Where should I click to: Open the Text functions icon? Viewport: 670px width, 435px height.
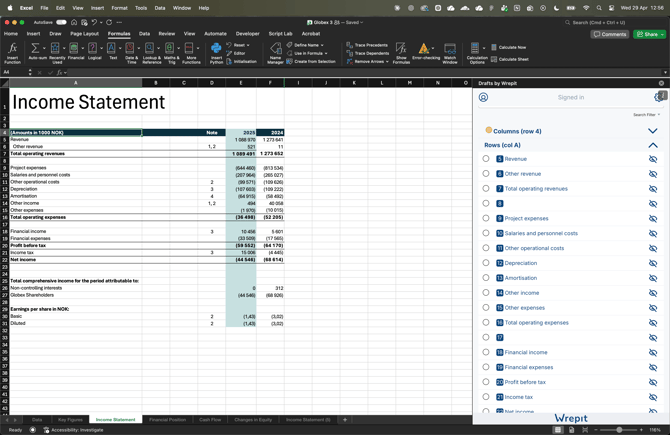point(111,48)
